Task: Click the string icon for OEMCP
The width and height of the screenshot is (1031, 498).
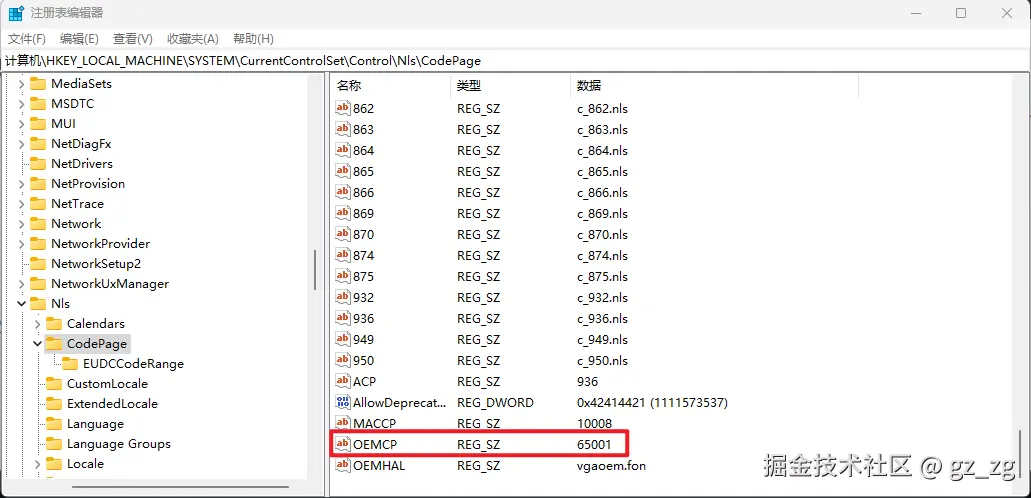Action: (x=343, y=445)
